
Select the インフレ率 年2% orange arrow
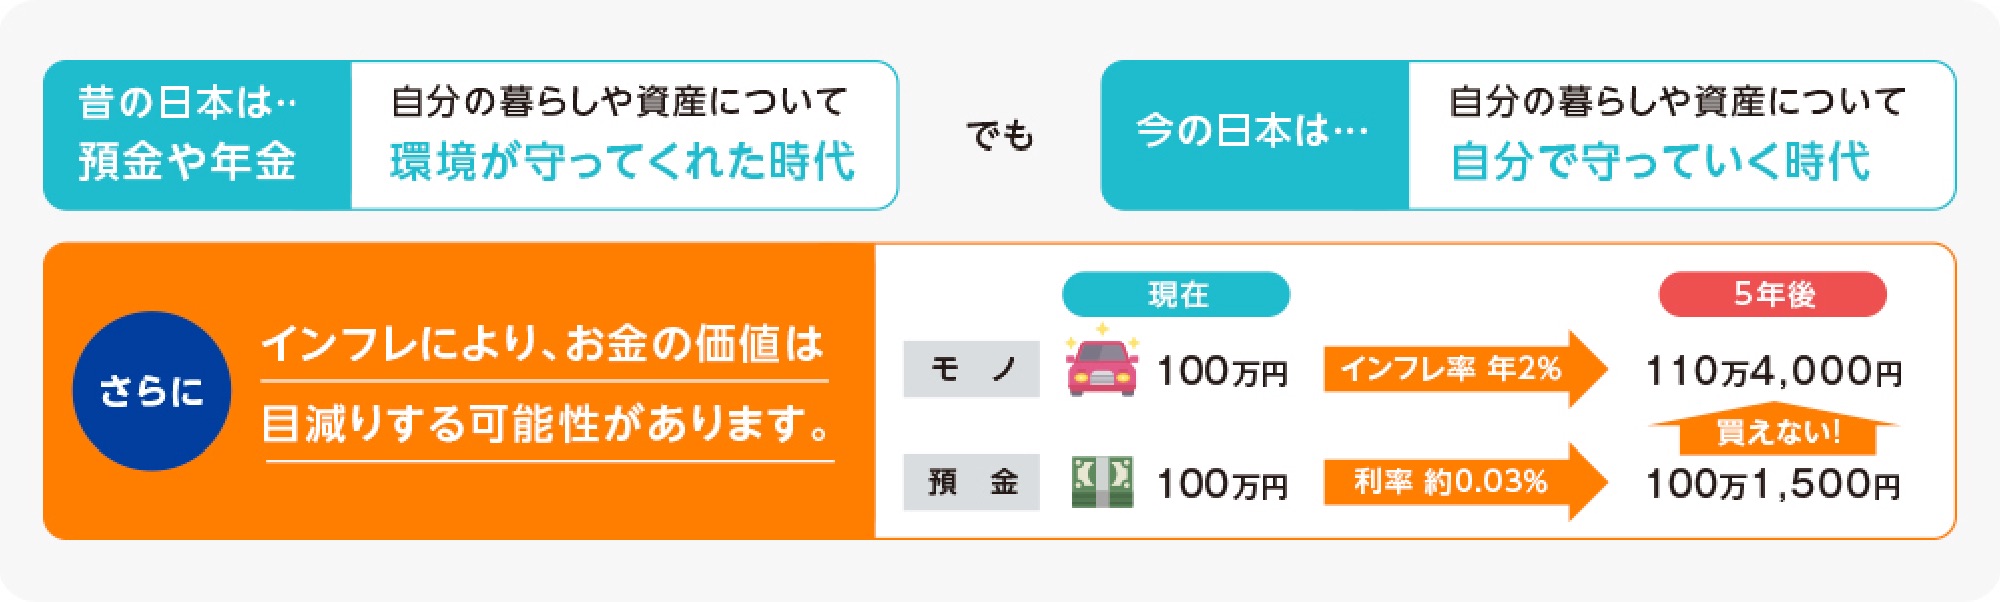coord(1466,369)
